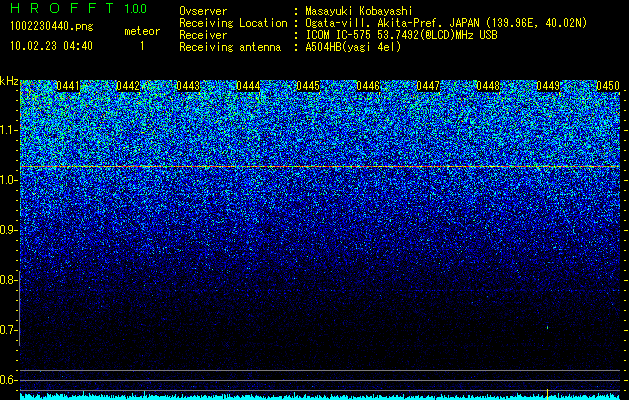629x400 pixels.
Task: Click the meteor count value 1
Action: click(142, 46)
